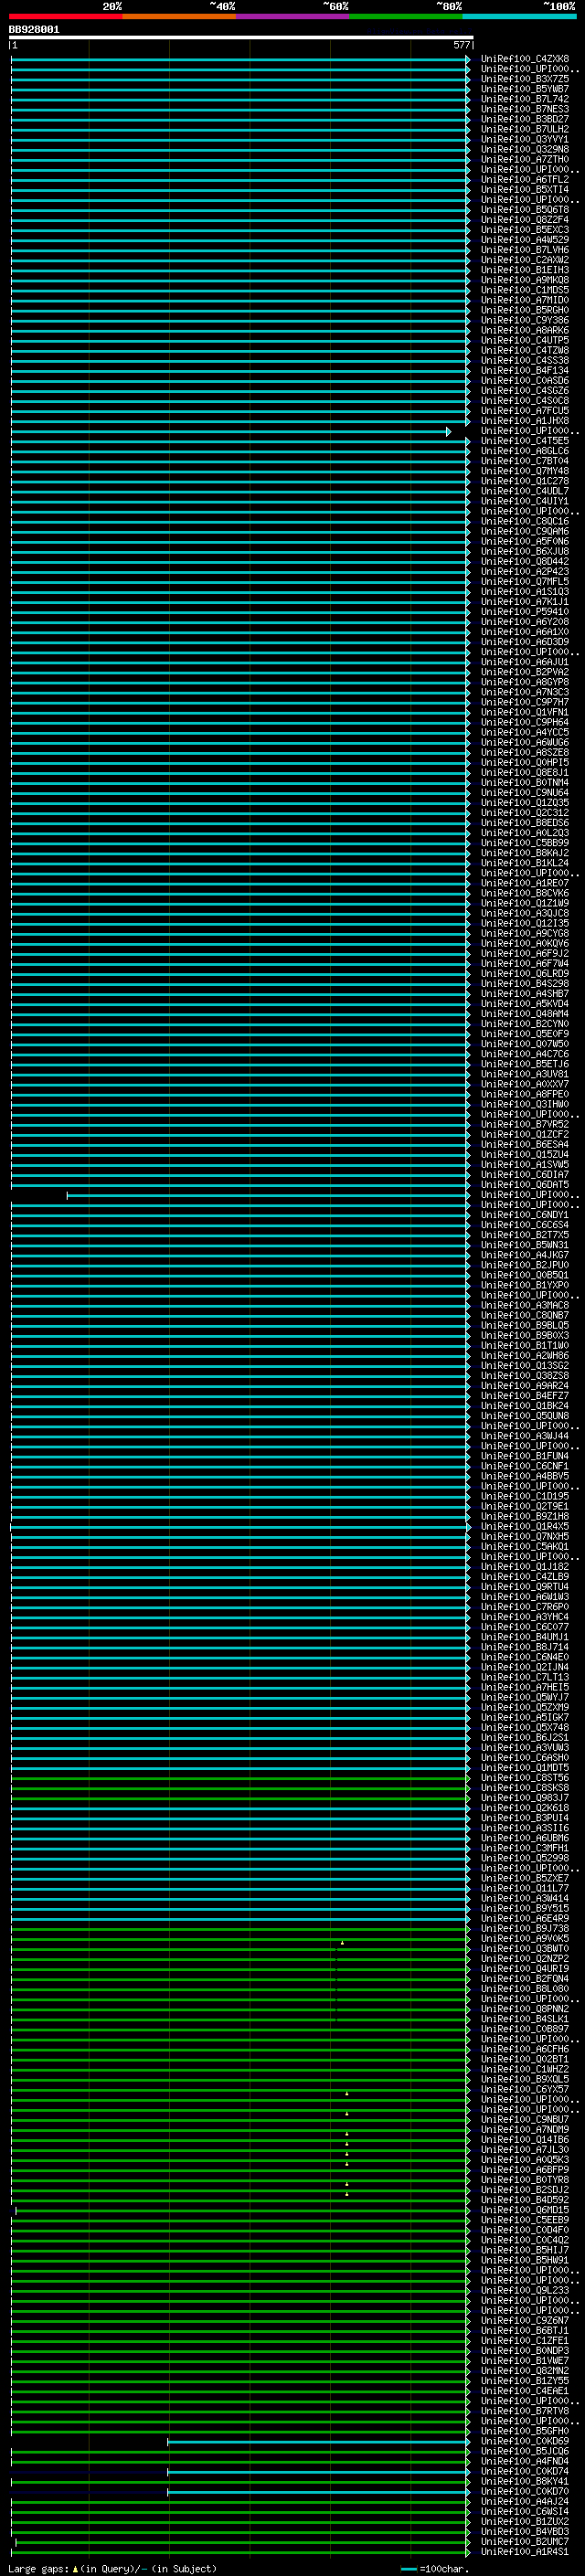585x2576 pixels.
Task: Click the alignment bar for UniRef100_B5EXC3
Action: 240,230
